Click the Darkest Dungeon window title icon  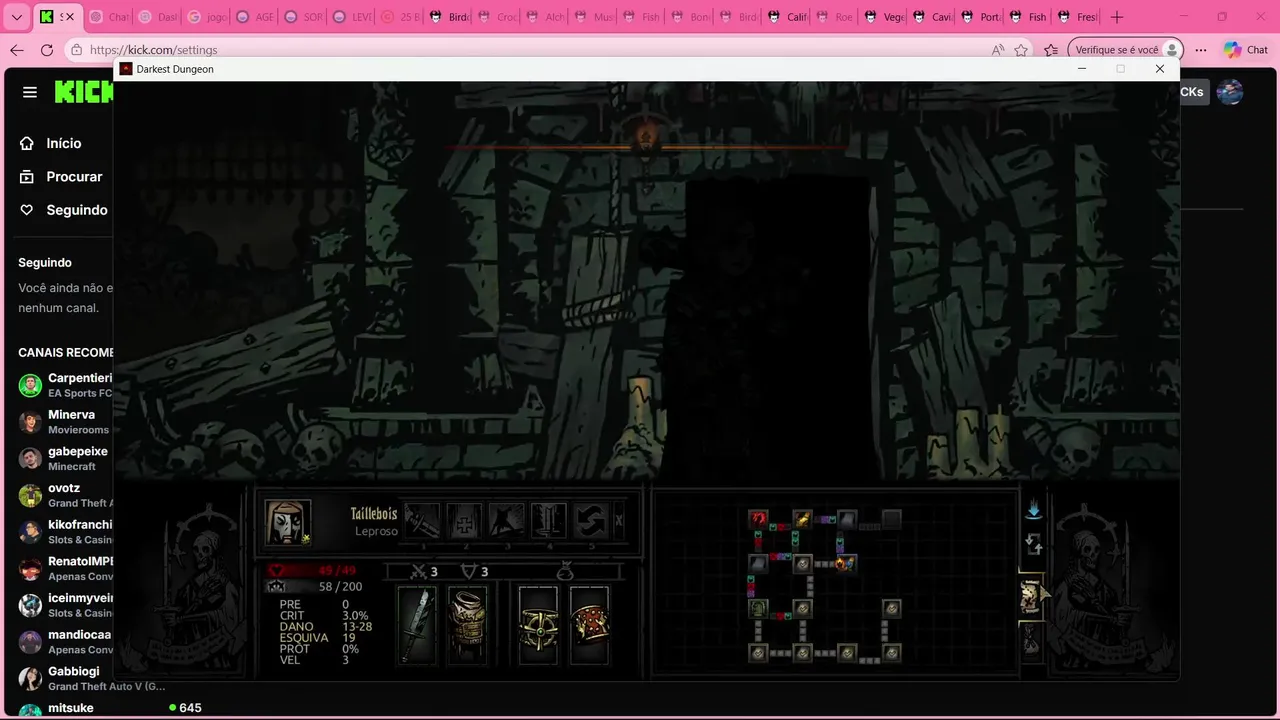click(x=126, y=69)
